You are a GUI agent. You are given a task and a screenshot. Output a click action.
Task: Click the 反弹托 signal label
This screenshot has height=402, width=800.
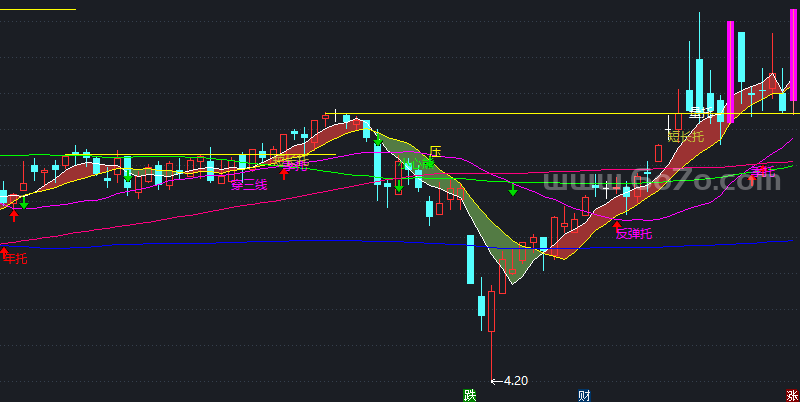click(x=634, y=235)
